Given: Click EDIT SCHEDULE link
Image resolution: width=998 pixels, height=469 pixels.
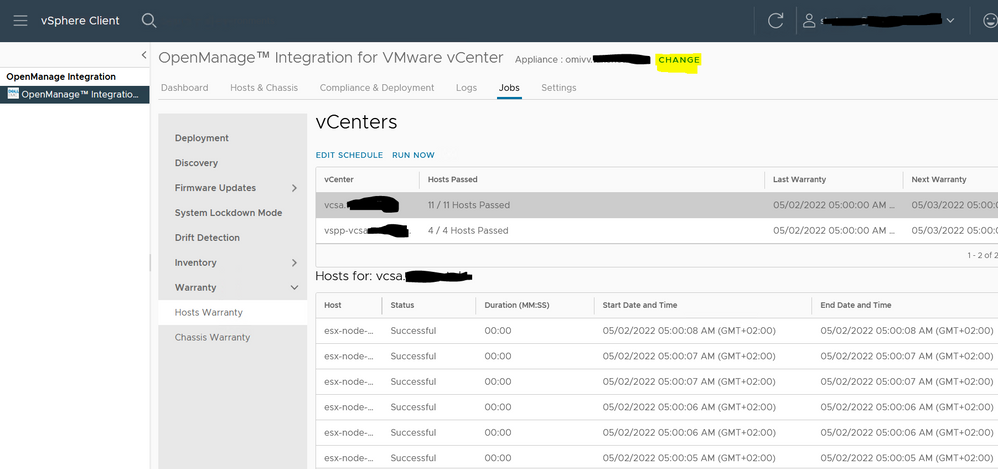Looking at the screenshot, I should 349,155.
